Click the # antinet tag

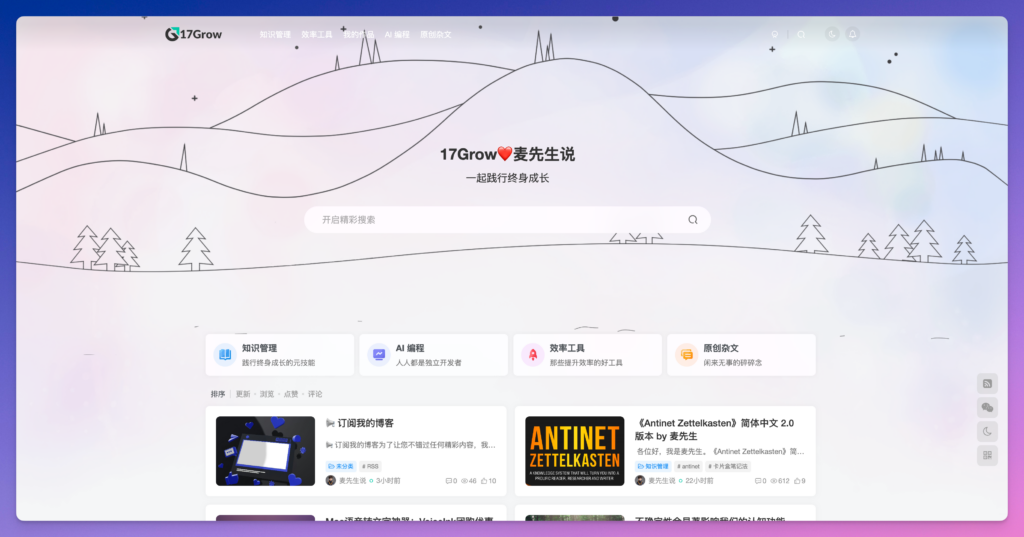tap(688, 466)
